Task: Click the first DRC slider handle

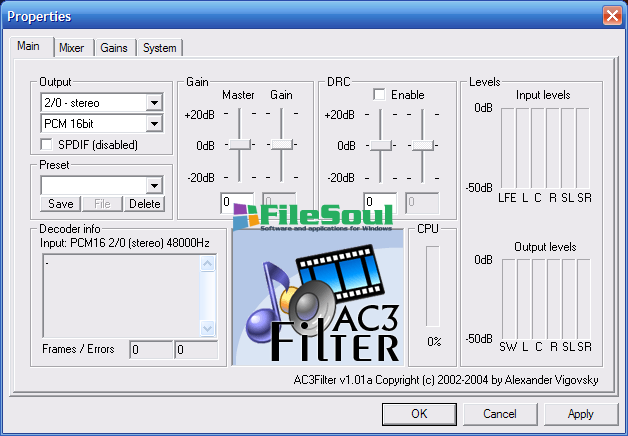Action: 381,145
